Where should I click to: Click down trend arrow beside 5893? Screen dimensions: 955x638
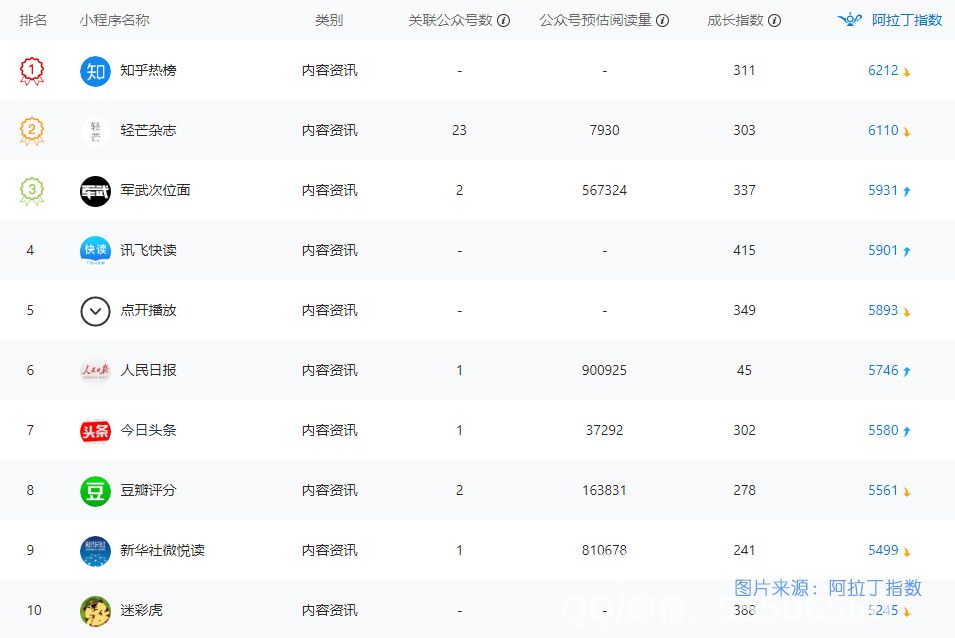pos(907,312)
